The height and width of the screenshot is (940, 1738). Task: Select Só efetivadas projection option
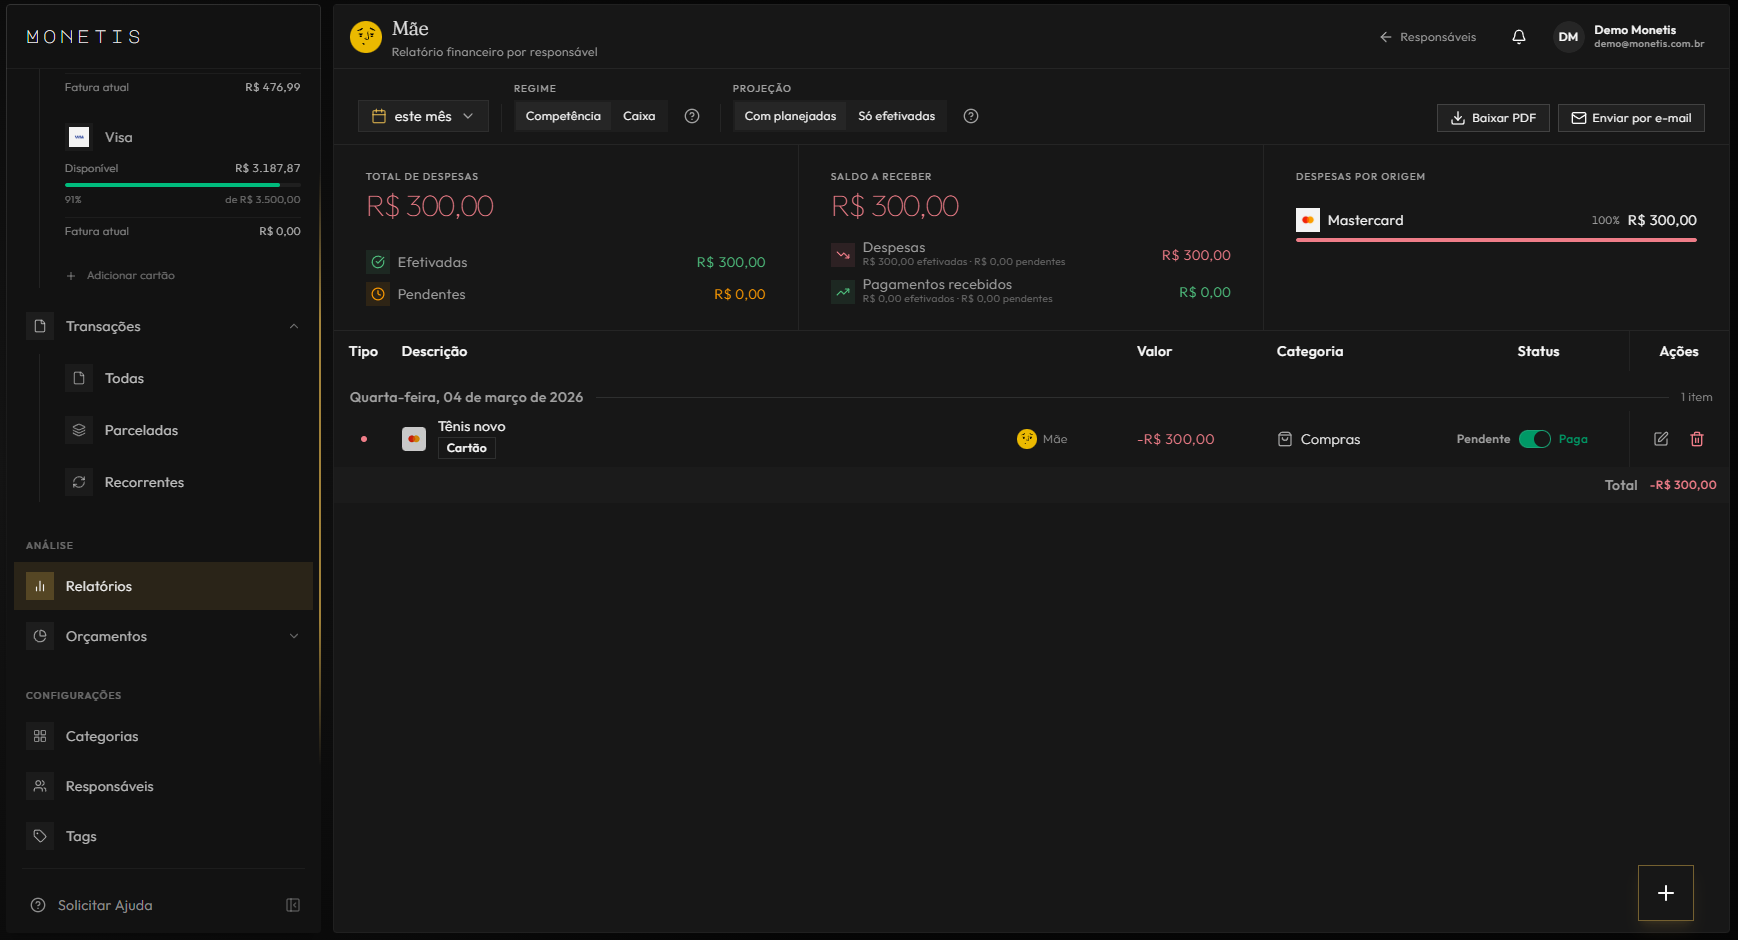point(896,116)
